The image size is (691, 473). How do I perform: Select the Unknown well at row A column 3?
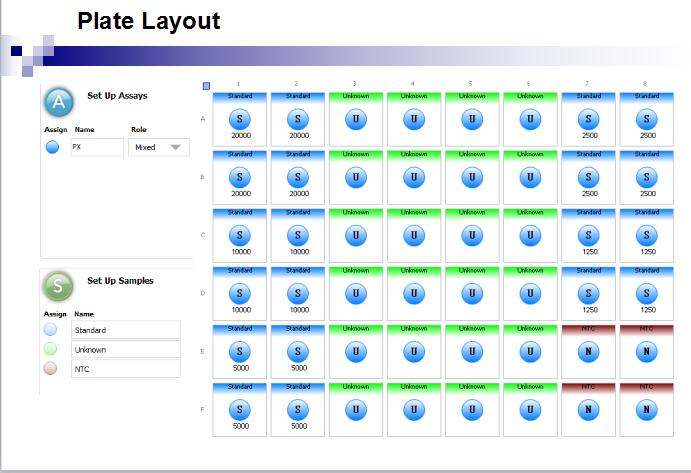point(356,120)
